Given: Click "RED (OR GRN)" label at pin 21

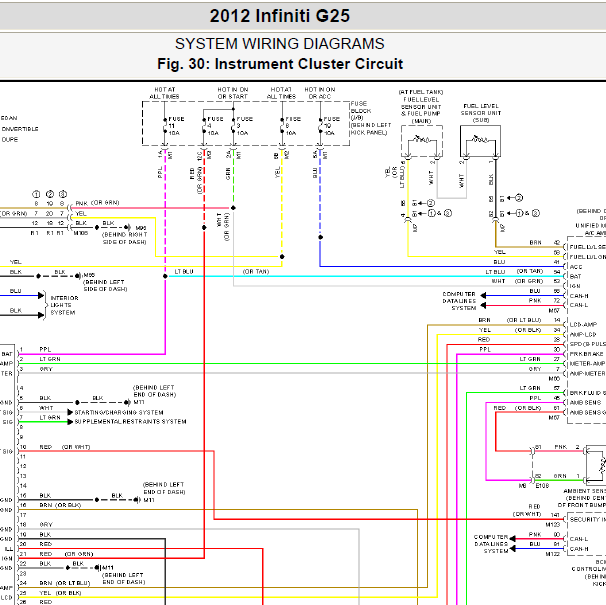Looking at the screenshot, I should [66, 554].
